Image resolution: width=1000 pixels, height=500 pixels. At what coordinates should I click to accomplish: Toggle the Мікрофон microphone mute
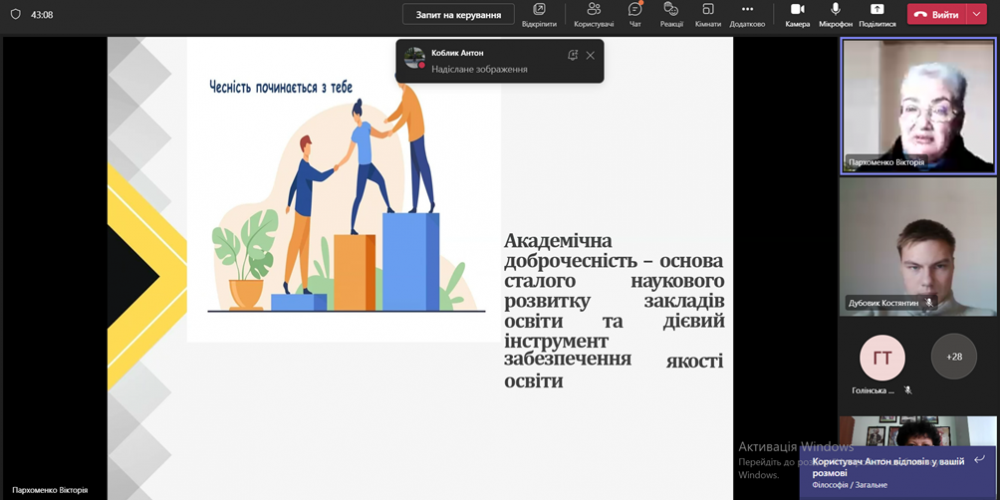(x=835, y=14)
